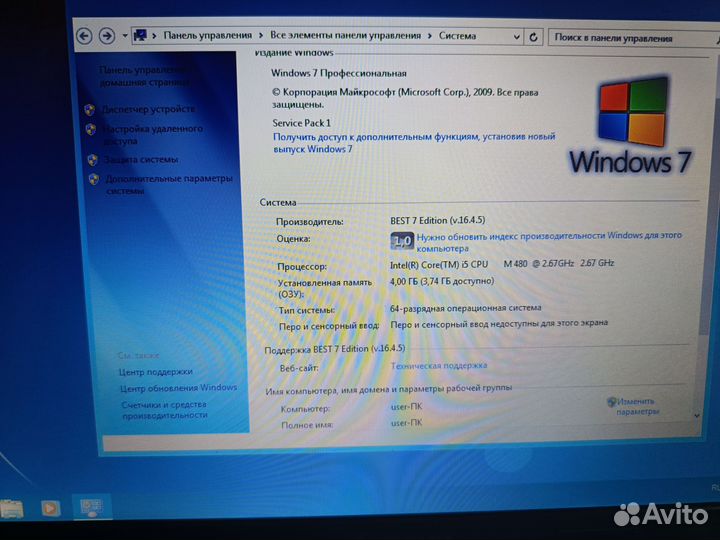Click the computer icon in address bar
720x540 pixels.
pos(140,35)
